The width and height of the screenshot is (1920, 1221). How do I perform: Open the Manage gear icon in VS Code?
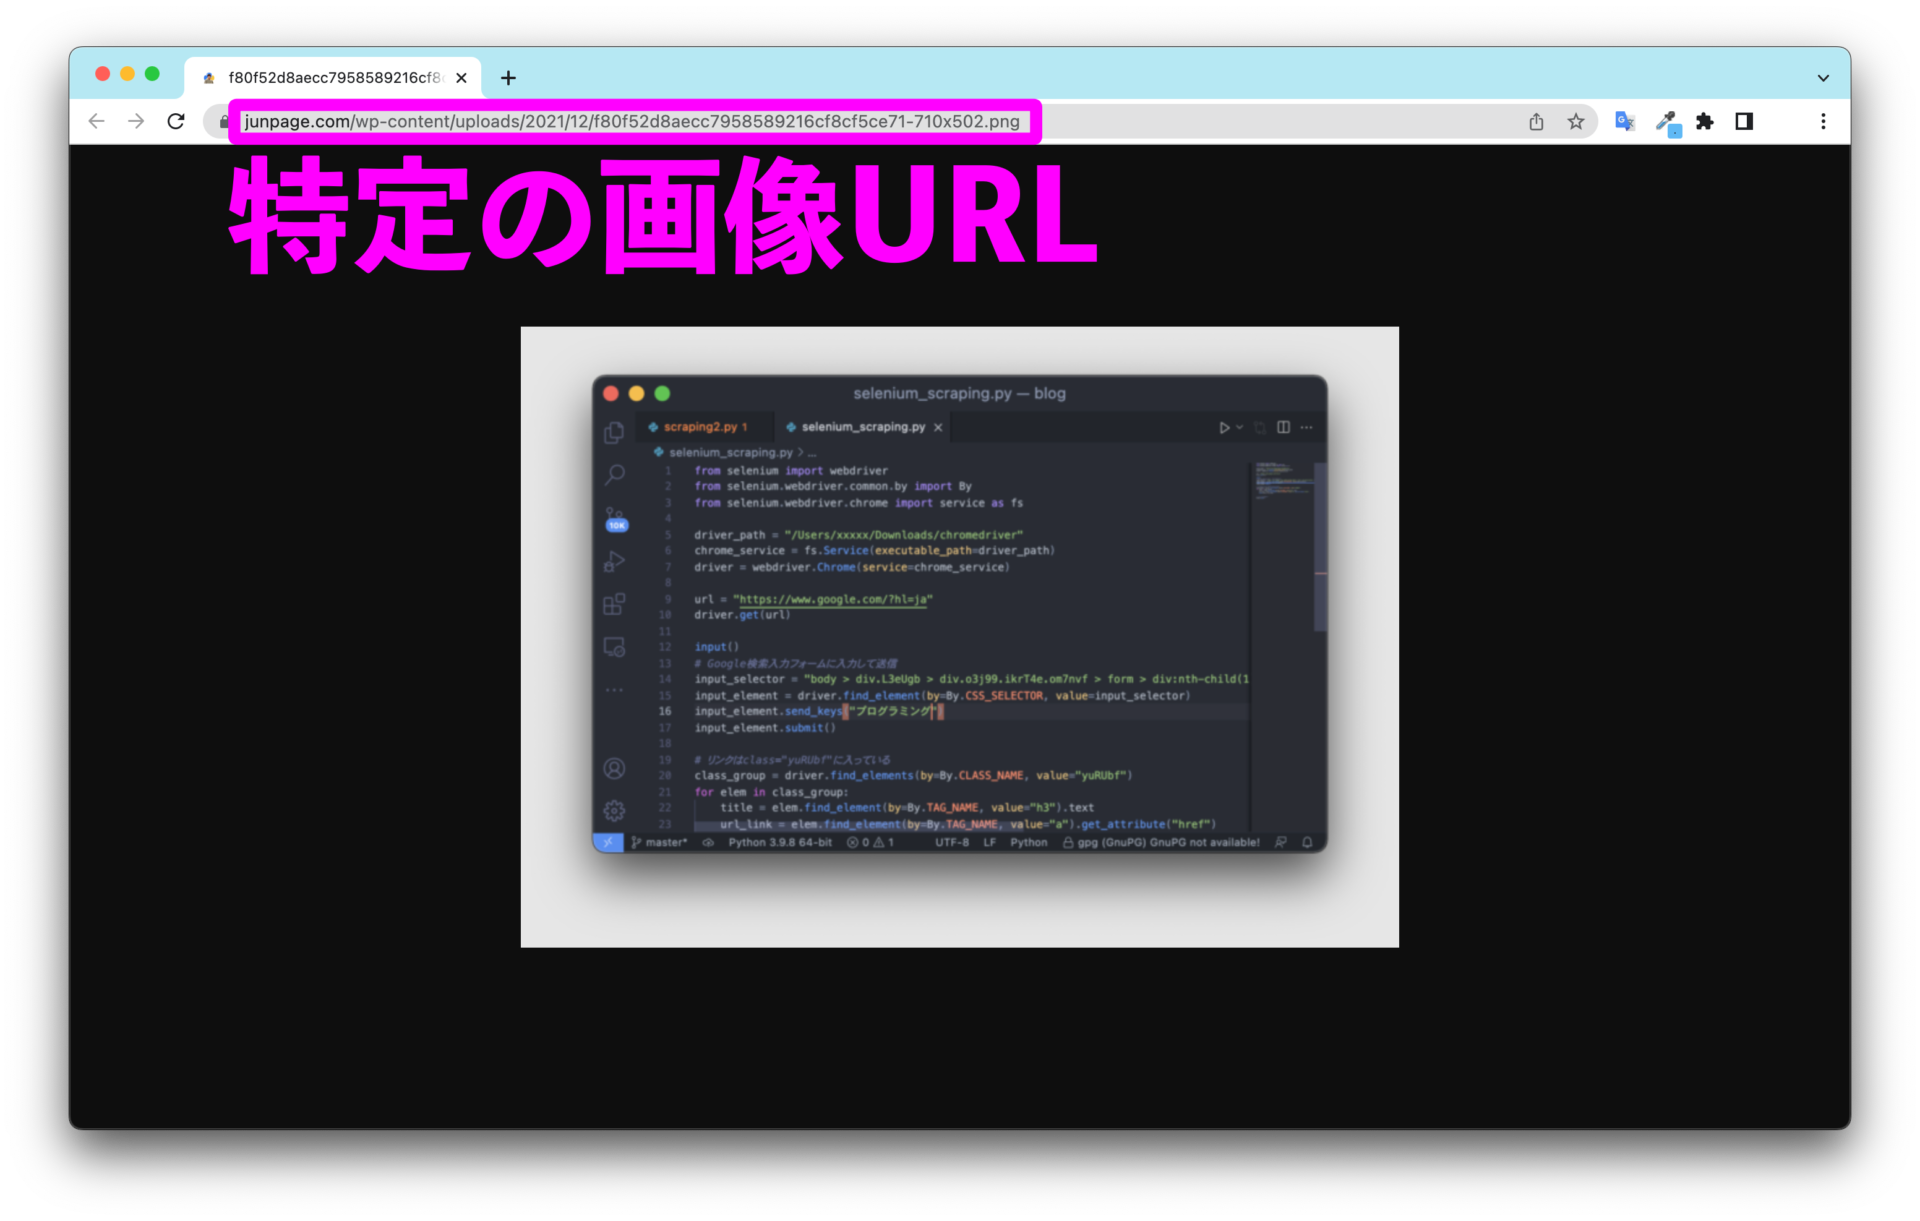pyautogui.click(x=613, y=810)
